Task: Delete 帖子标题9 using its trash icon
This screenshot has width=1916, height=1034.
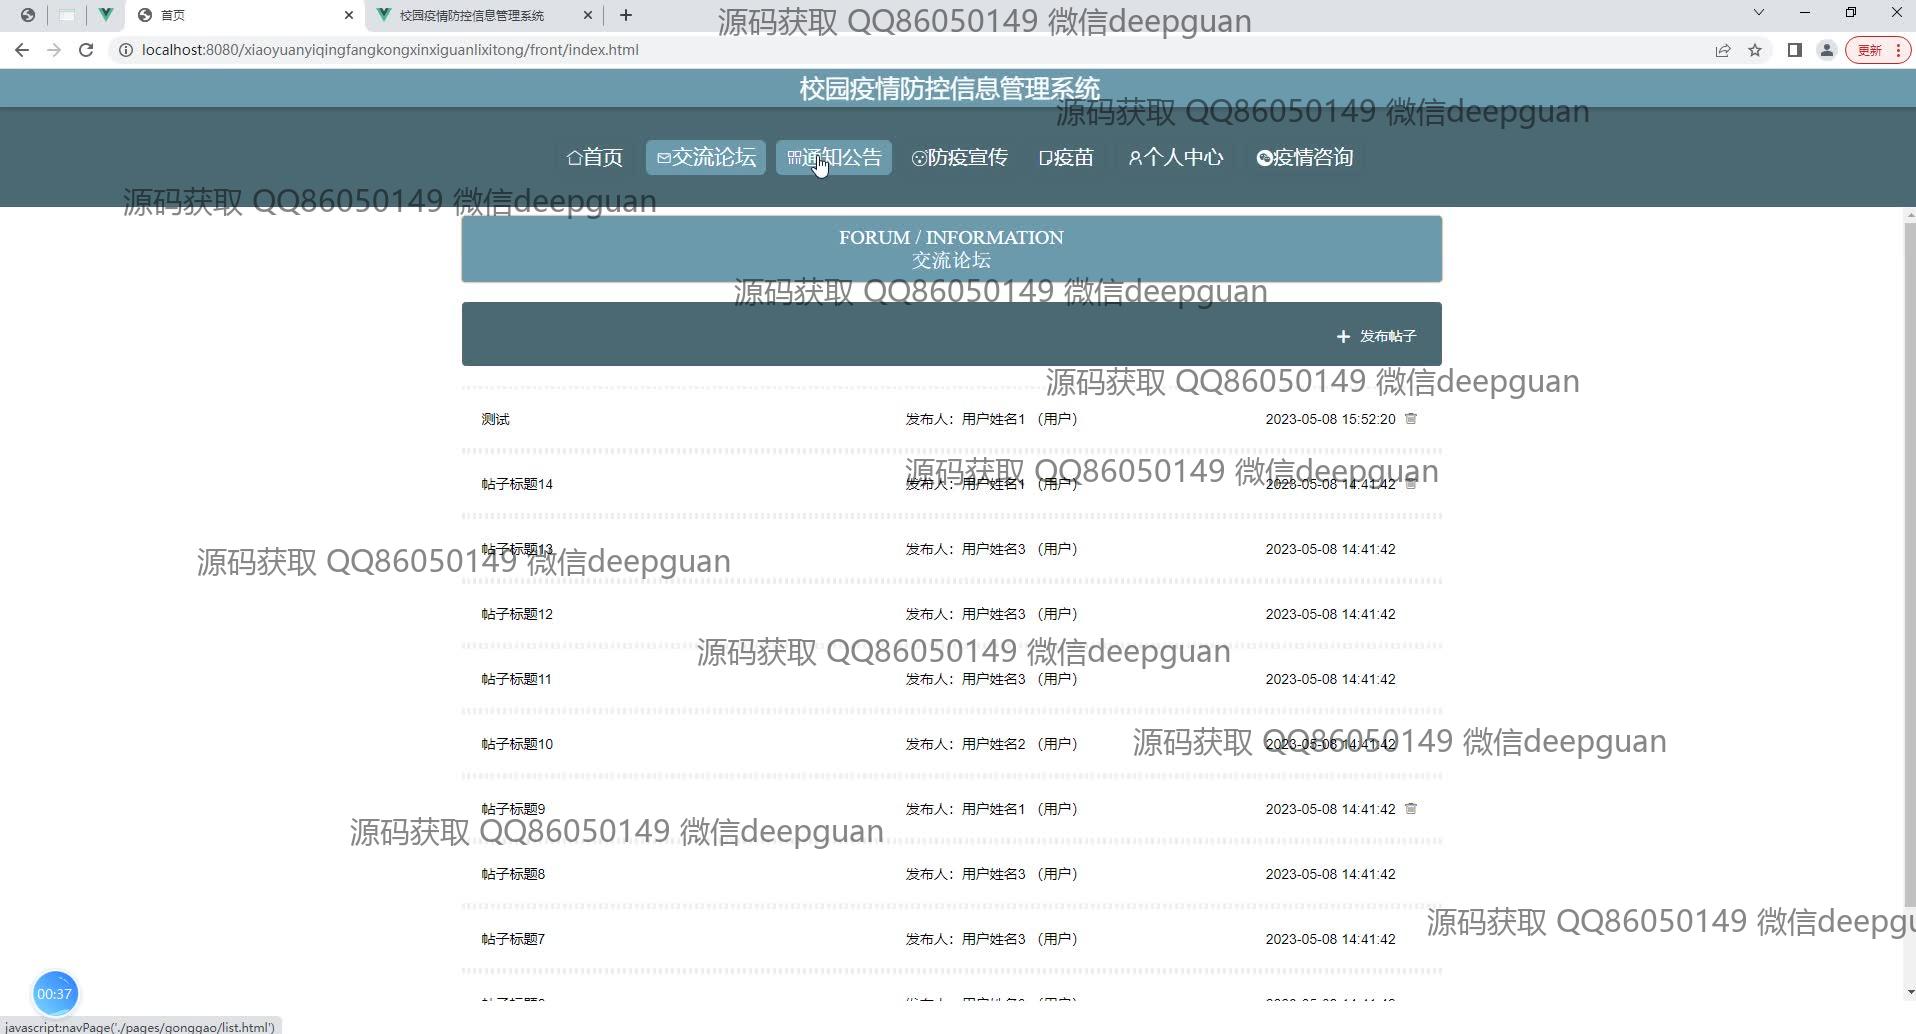Action: (1411, 809)
